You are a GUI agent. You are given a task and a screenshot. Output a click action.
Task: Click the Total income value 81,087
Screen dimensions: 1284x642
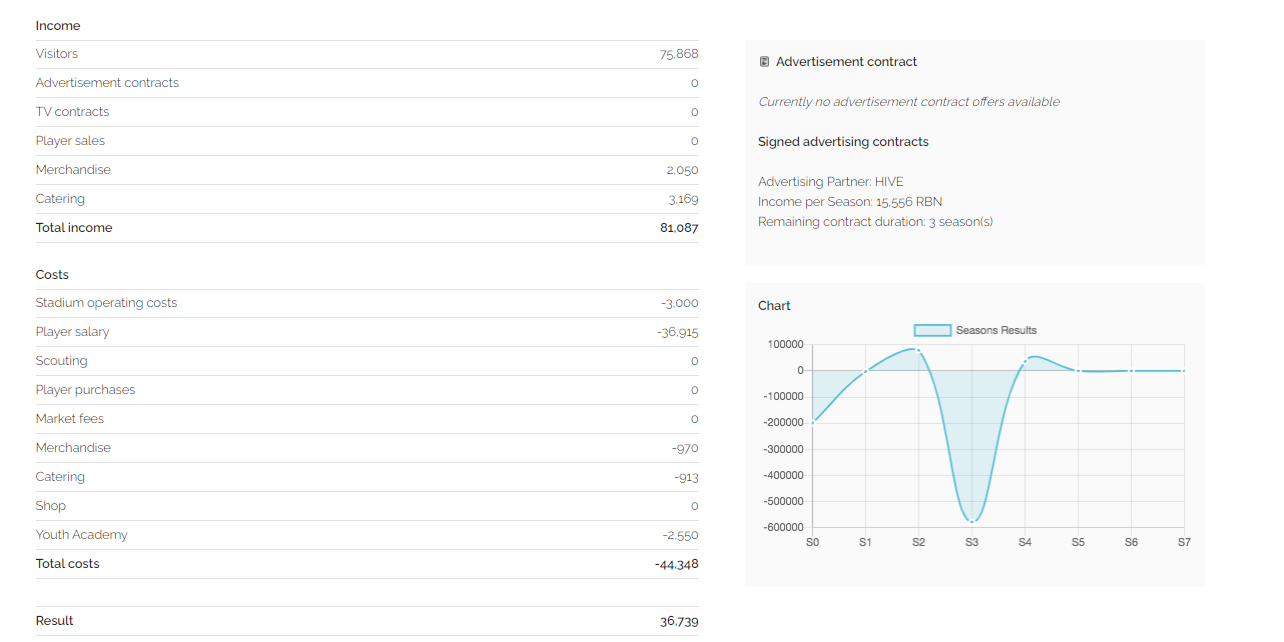click(x=679, y=228)
